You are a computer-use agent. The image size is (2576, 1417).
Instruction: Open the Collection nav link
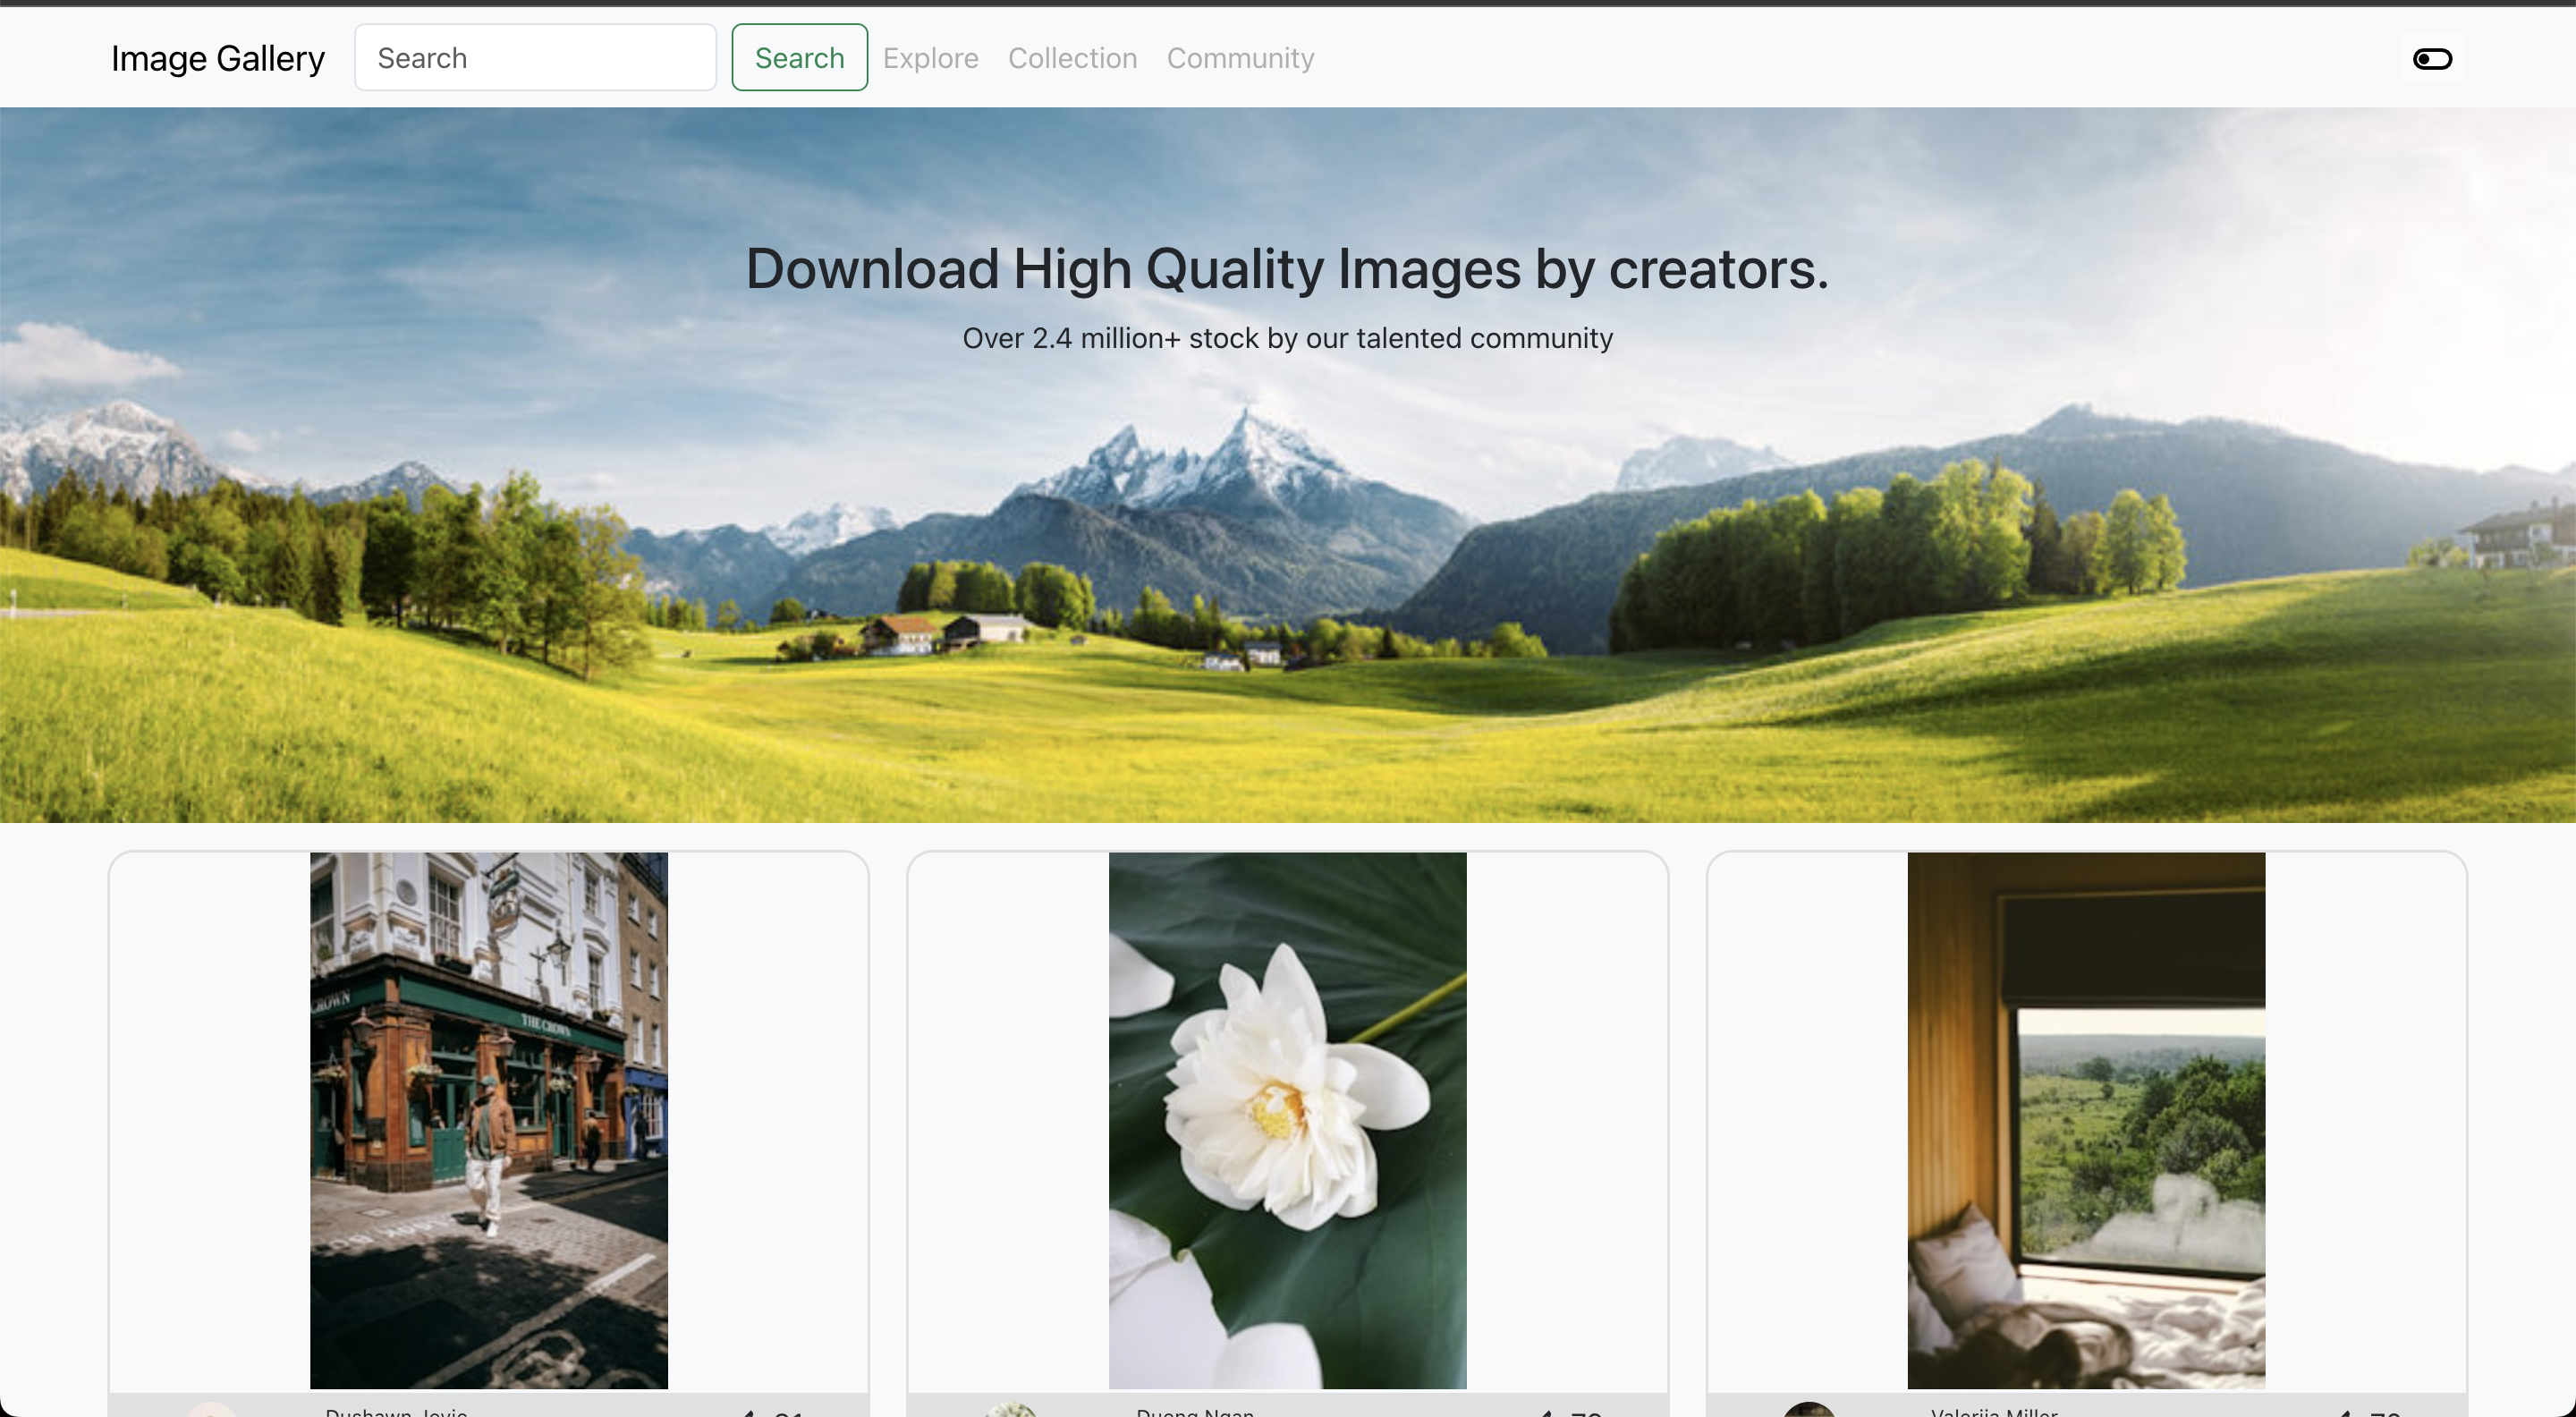tap(1072, 58)
